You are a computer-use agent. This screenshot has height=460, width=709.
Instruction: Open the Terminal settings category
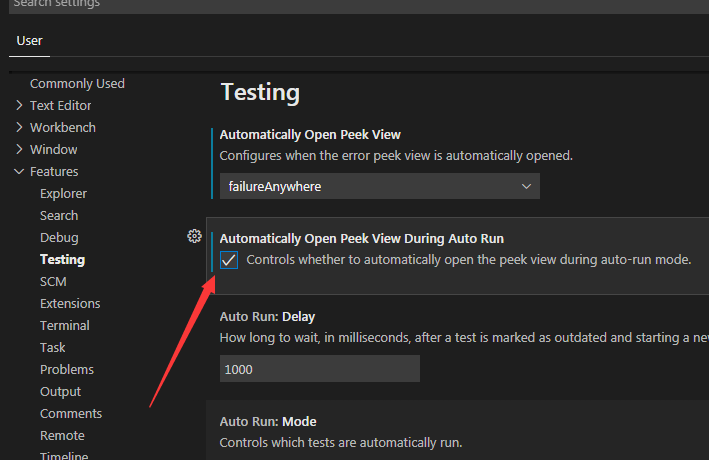click(65, 325)
